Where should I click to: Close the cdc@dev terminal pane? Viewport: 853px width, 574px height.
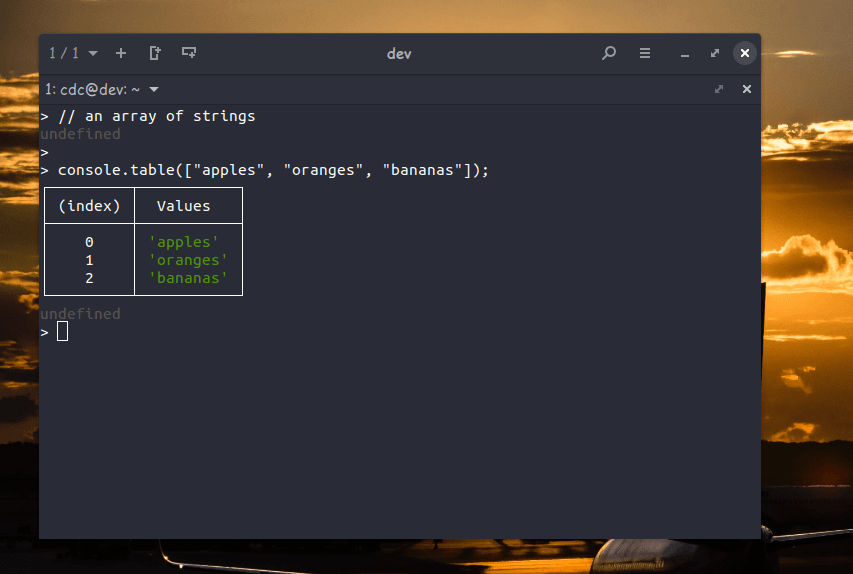746,89
